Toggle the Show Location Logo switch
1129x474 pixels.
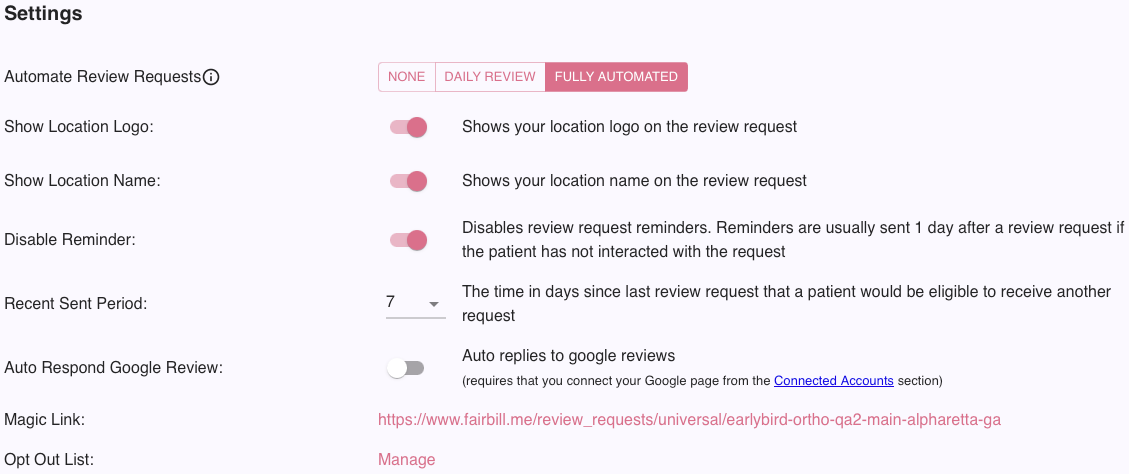point(408,128)
